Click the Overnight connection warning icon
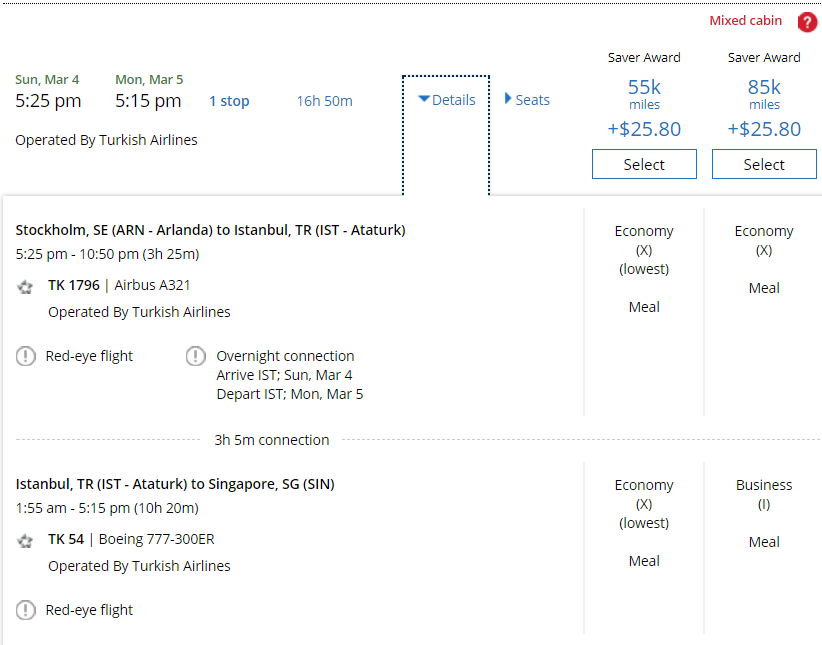 coord(196,356)
